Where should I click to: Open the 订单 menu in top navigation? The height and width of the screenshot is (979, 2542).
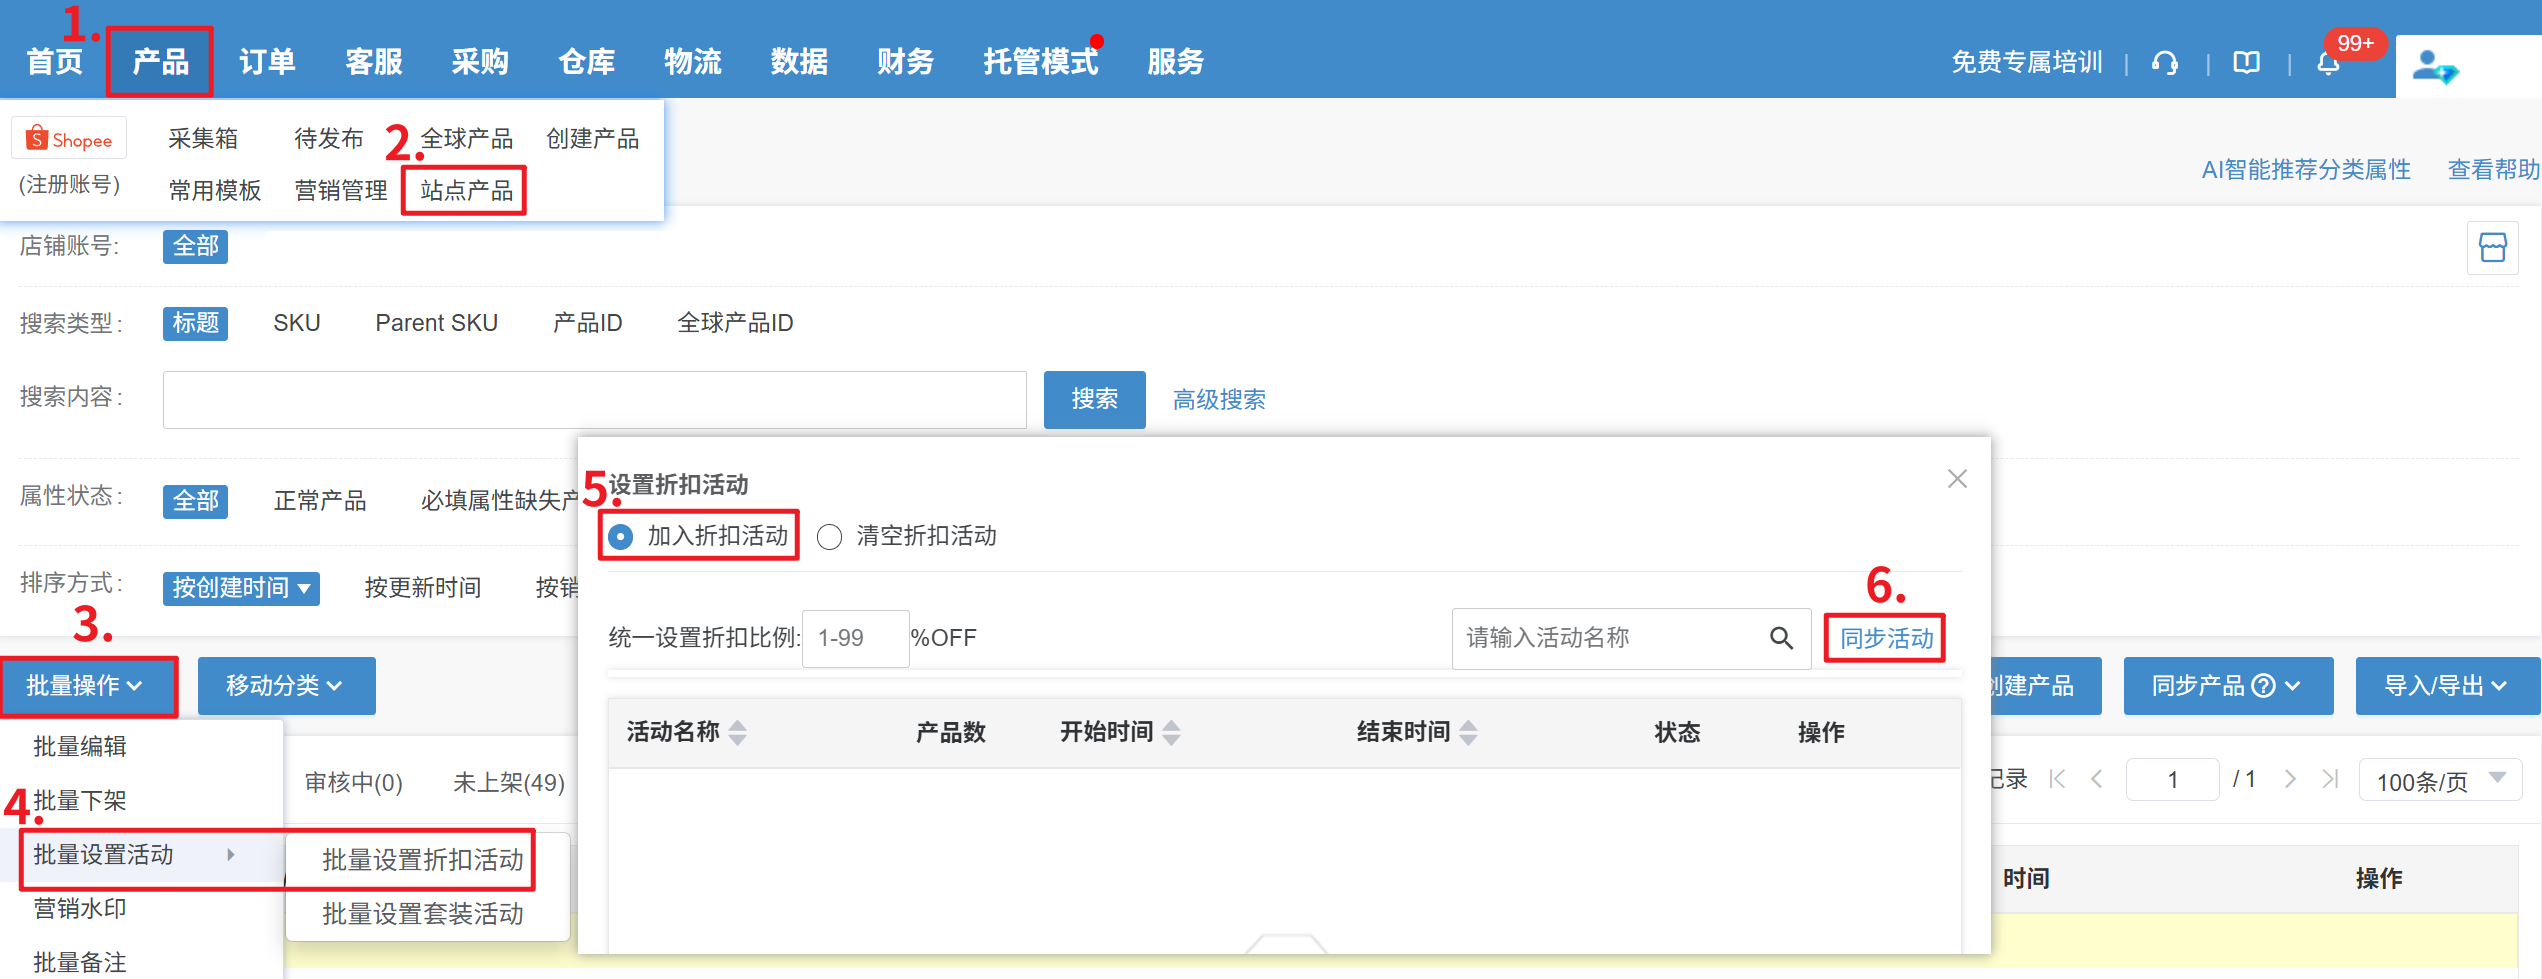267,62
